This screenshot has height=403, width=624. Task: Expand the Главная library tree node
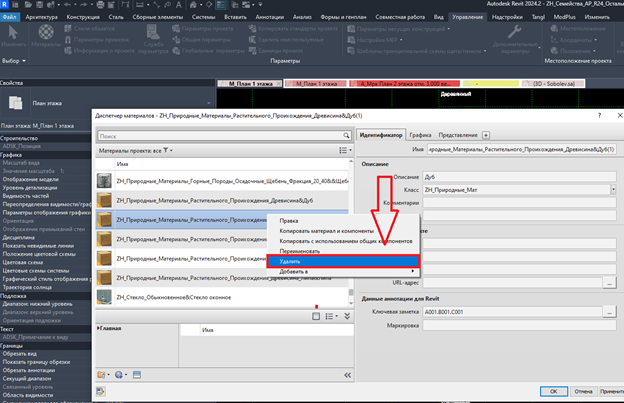pos(98,329)
